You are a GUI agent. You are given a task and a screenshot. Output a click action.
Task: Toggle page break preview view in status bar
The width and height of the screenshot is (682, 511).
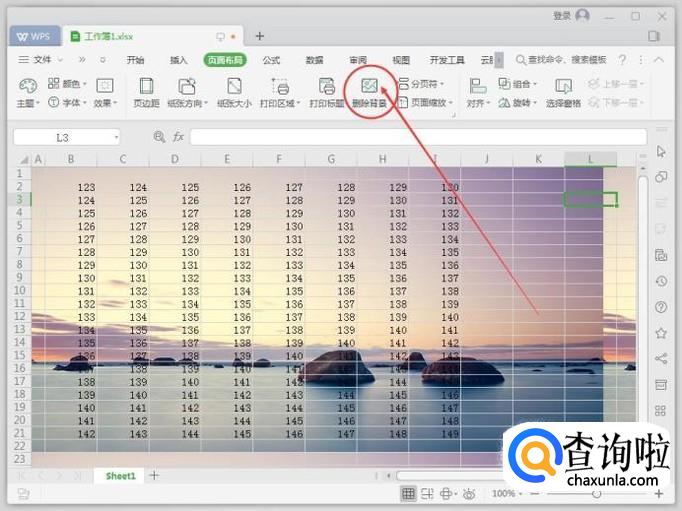tap(429, 493)
